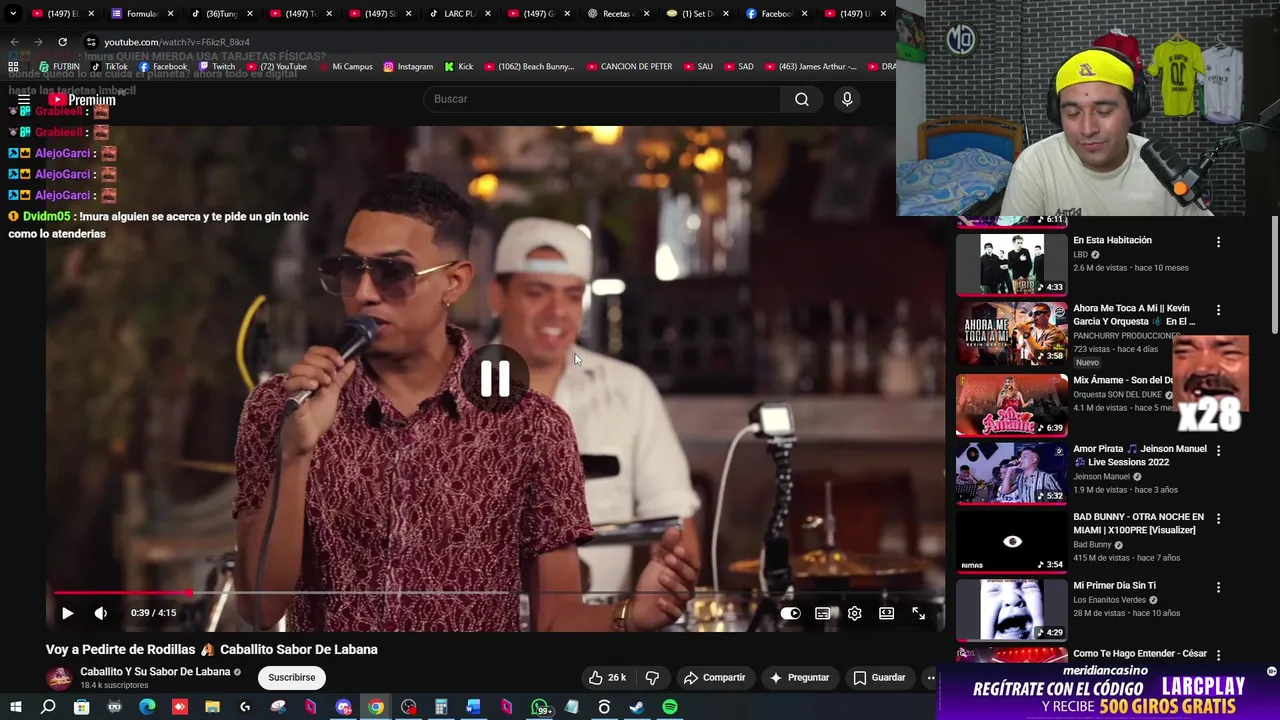This screenshot has width=1280, height=720.
Task: Click the site info icon in address bar
Action: coord(90,42)
